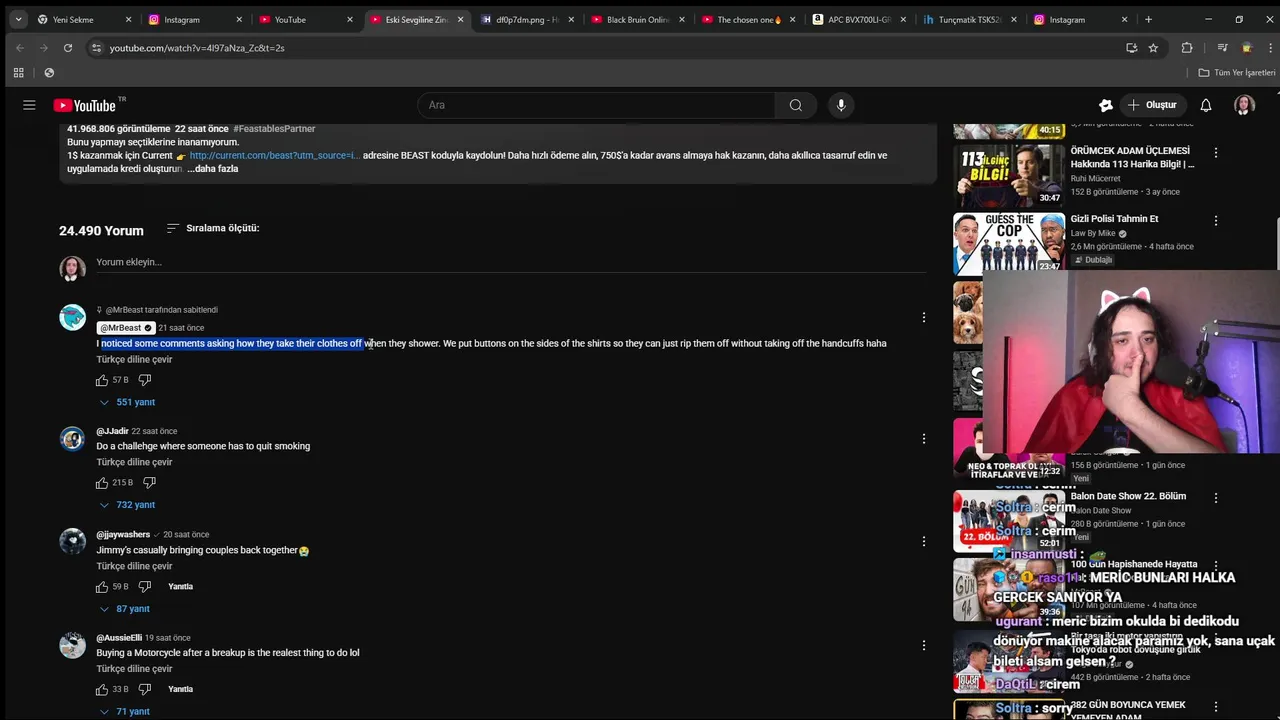
Task: Open the Gizli Polisi Tahmin Et thumbnail
Action: coord(1008,243)
